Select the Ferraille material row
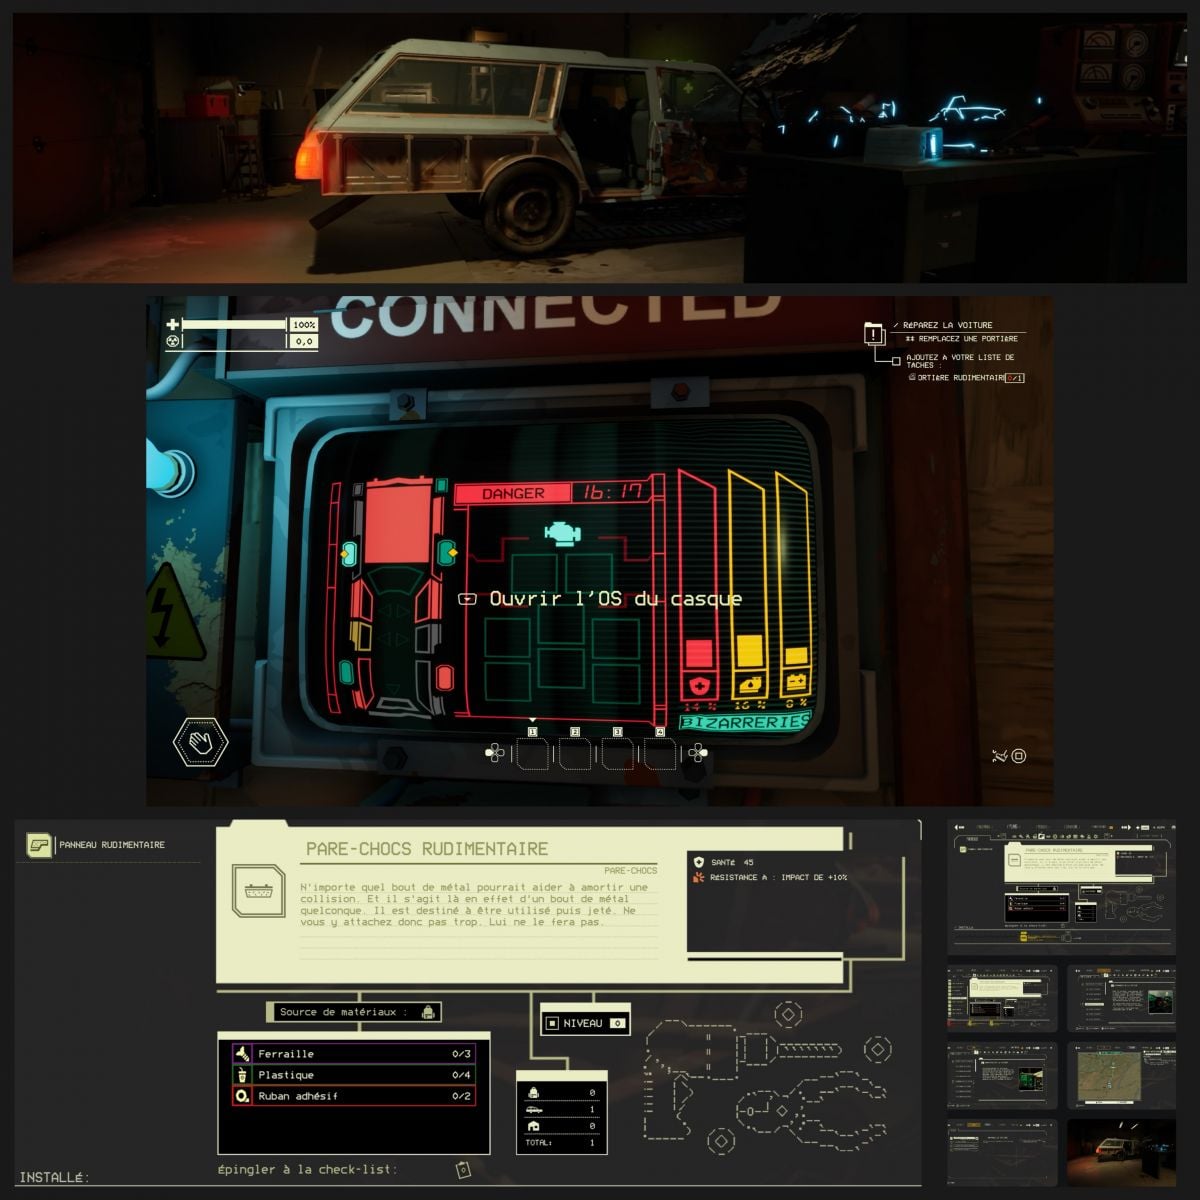Image resolution: width=1200 pixels, height=1200 pixels. pyautogui.click(x=354, y=1054)
